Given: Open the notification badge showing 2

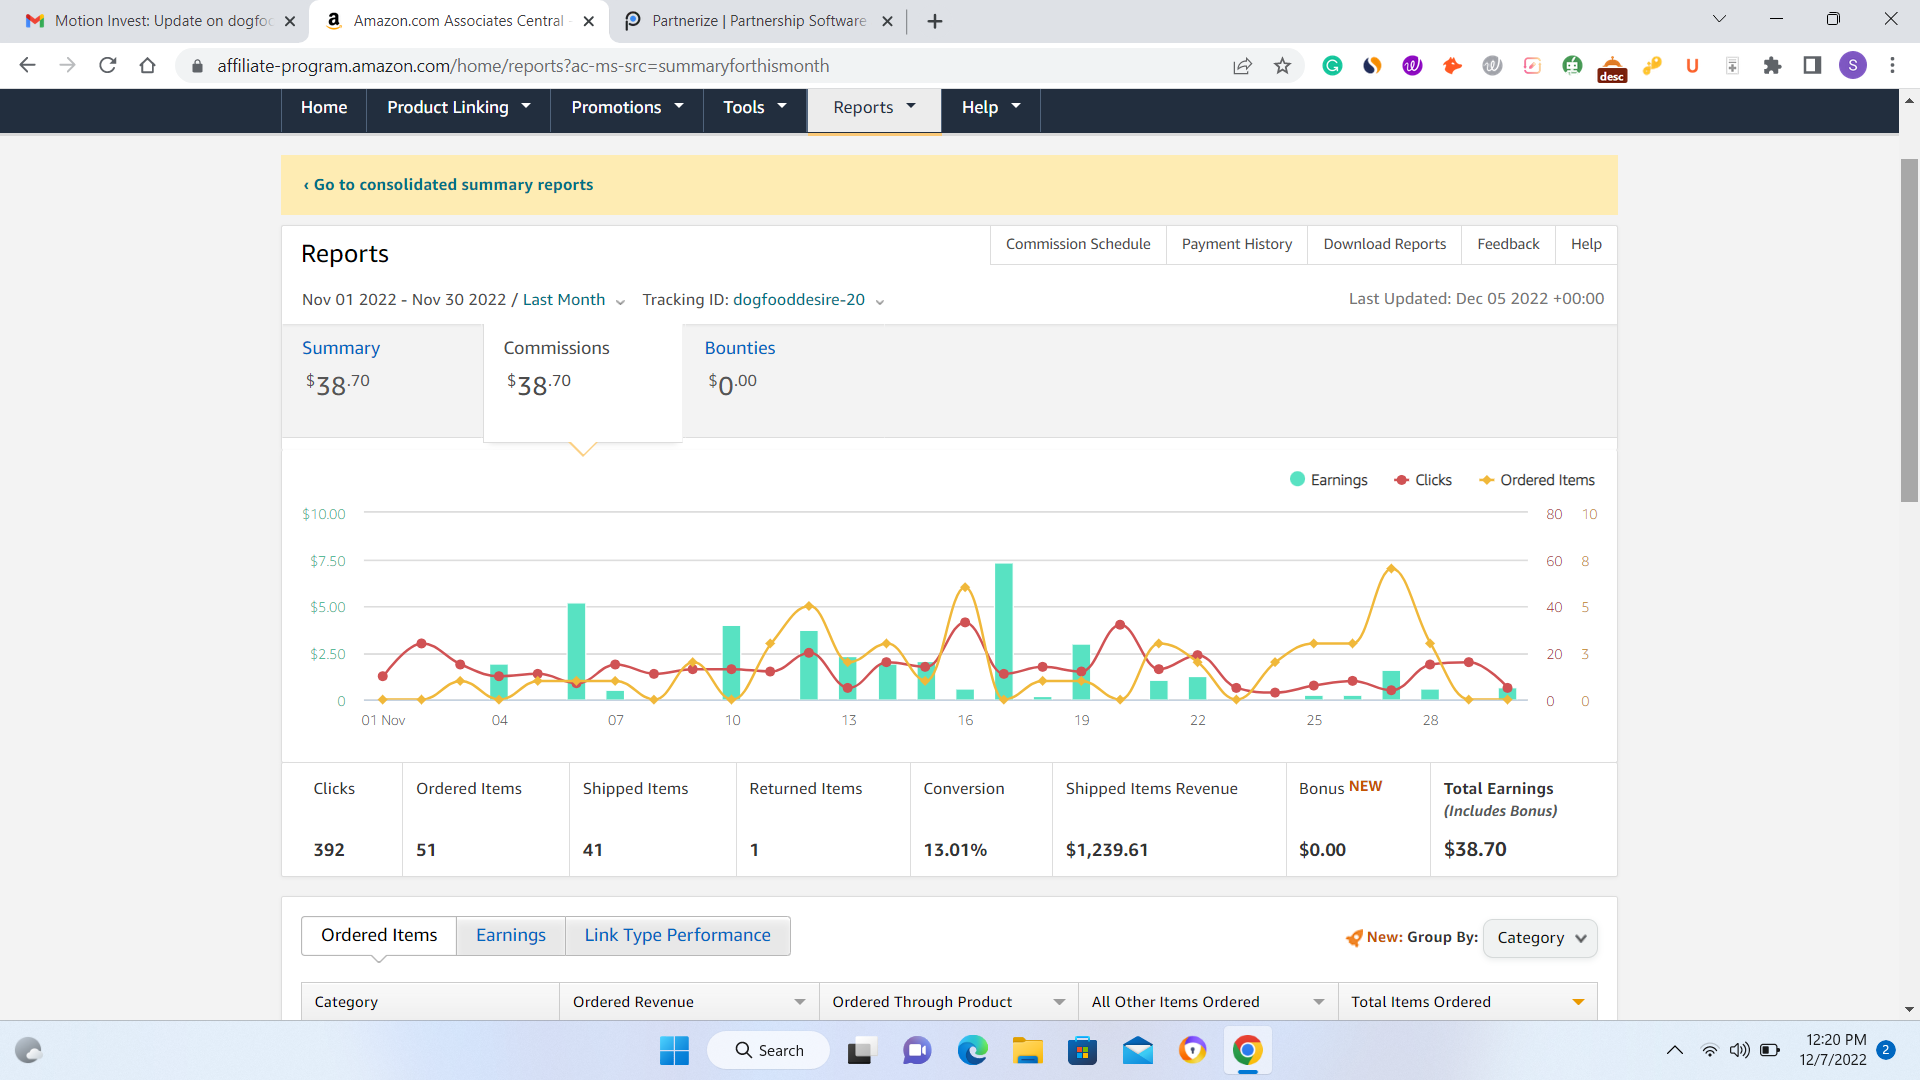Looking at the screenshot, I should [x=1885, y=1050].
